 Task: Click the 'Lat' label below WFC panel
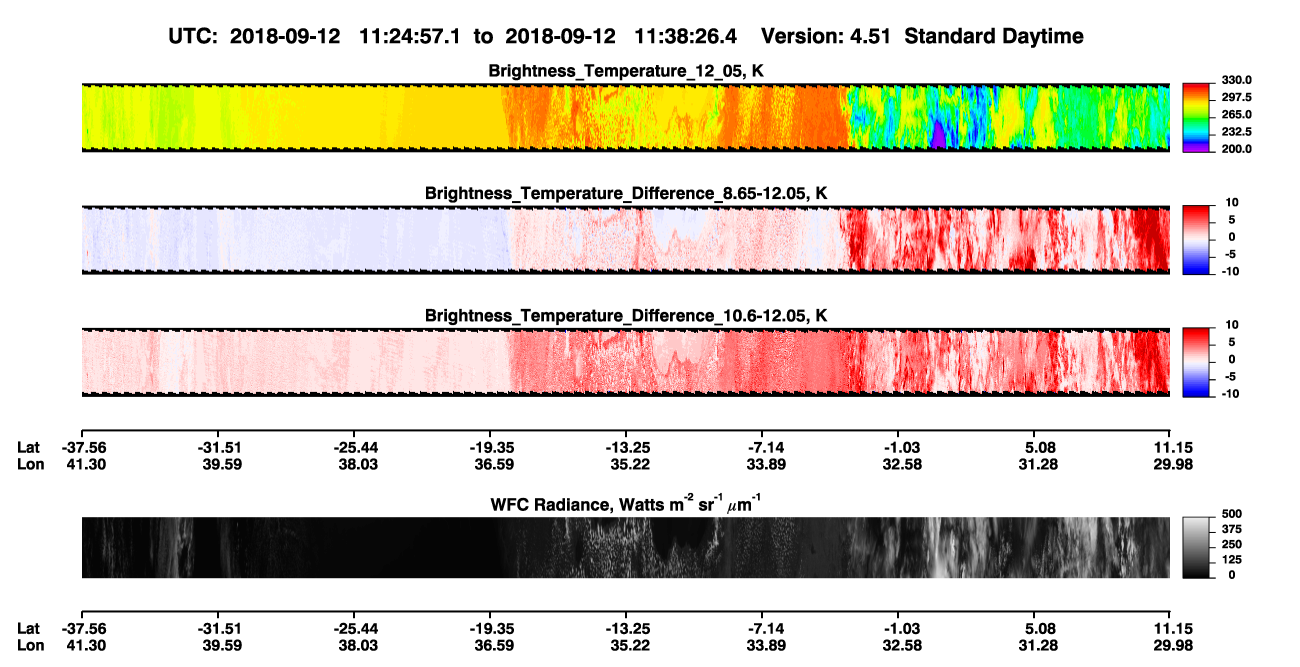28,628
